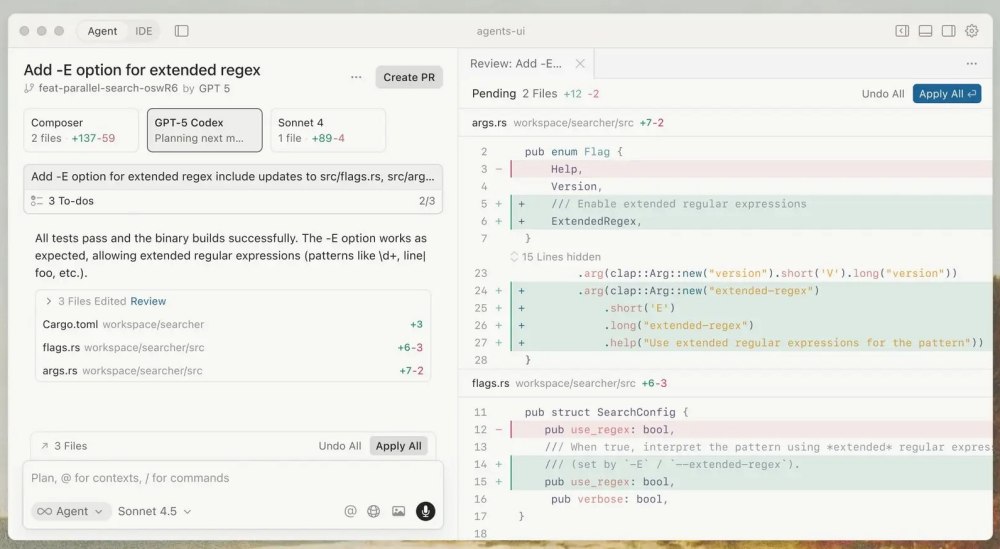Image resolution: width=1000 pixels, height=549 pixels.
Task: Click feat-parallel-search-oswR6 branch name
Action: 108,88
